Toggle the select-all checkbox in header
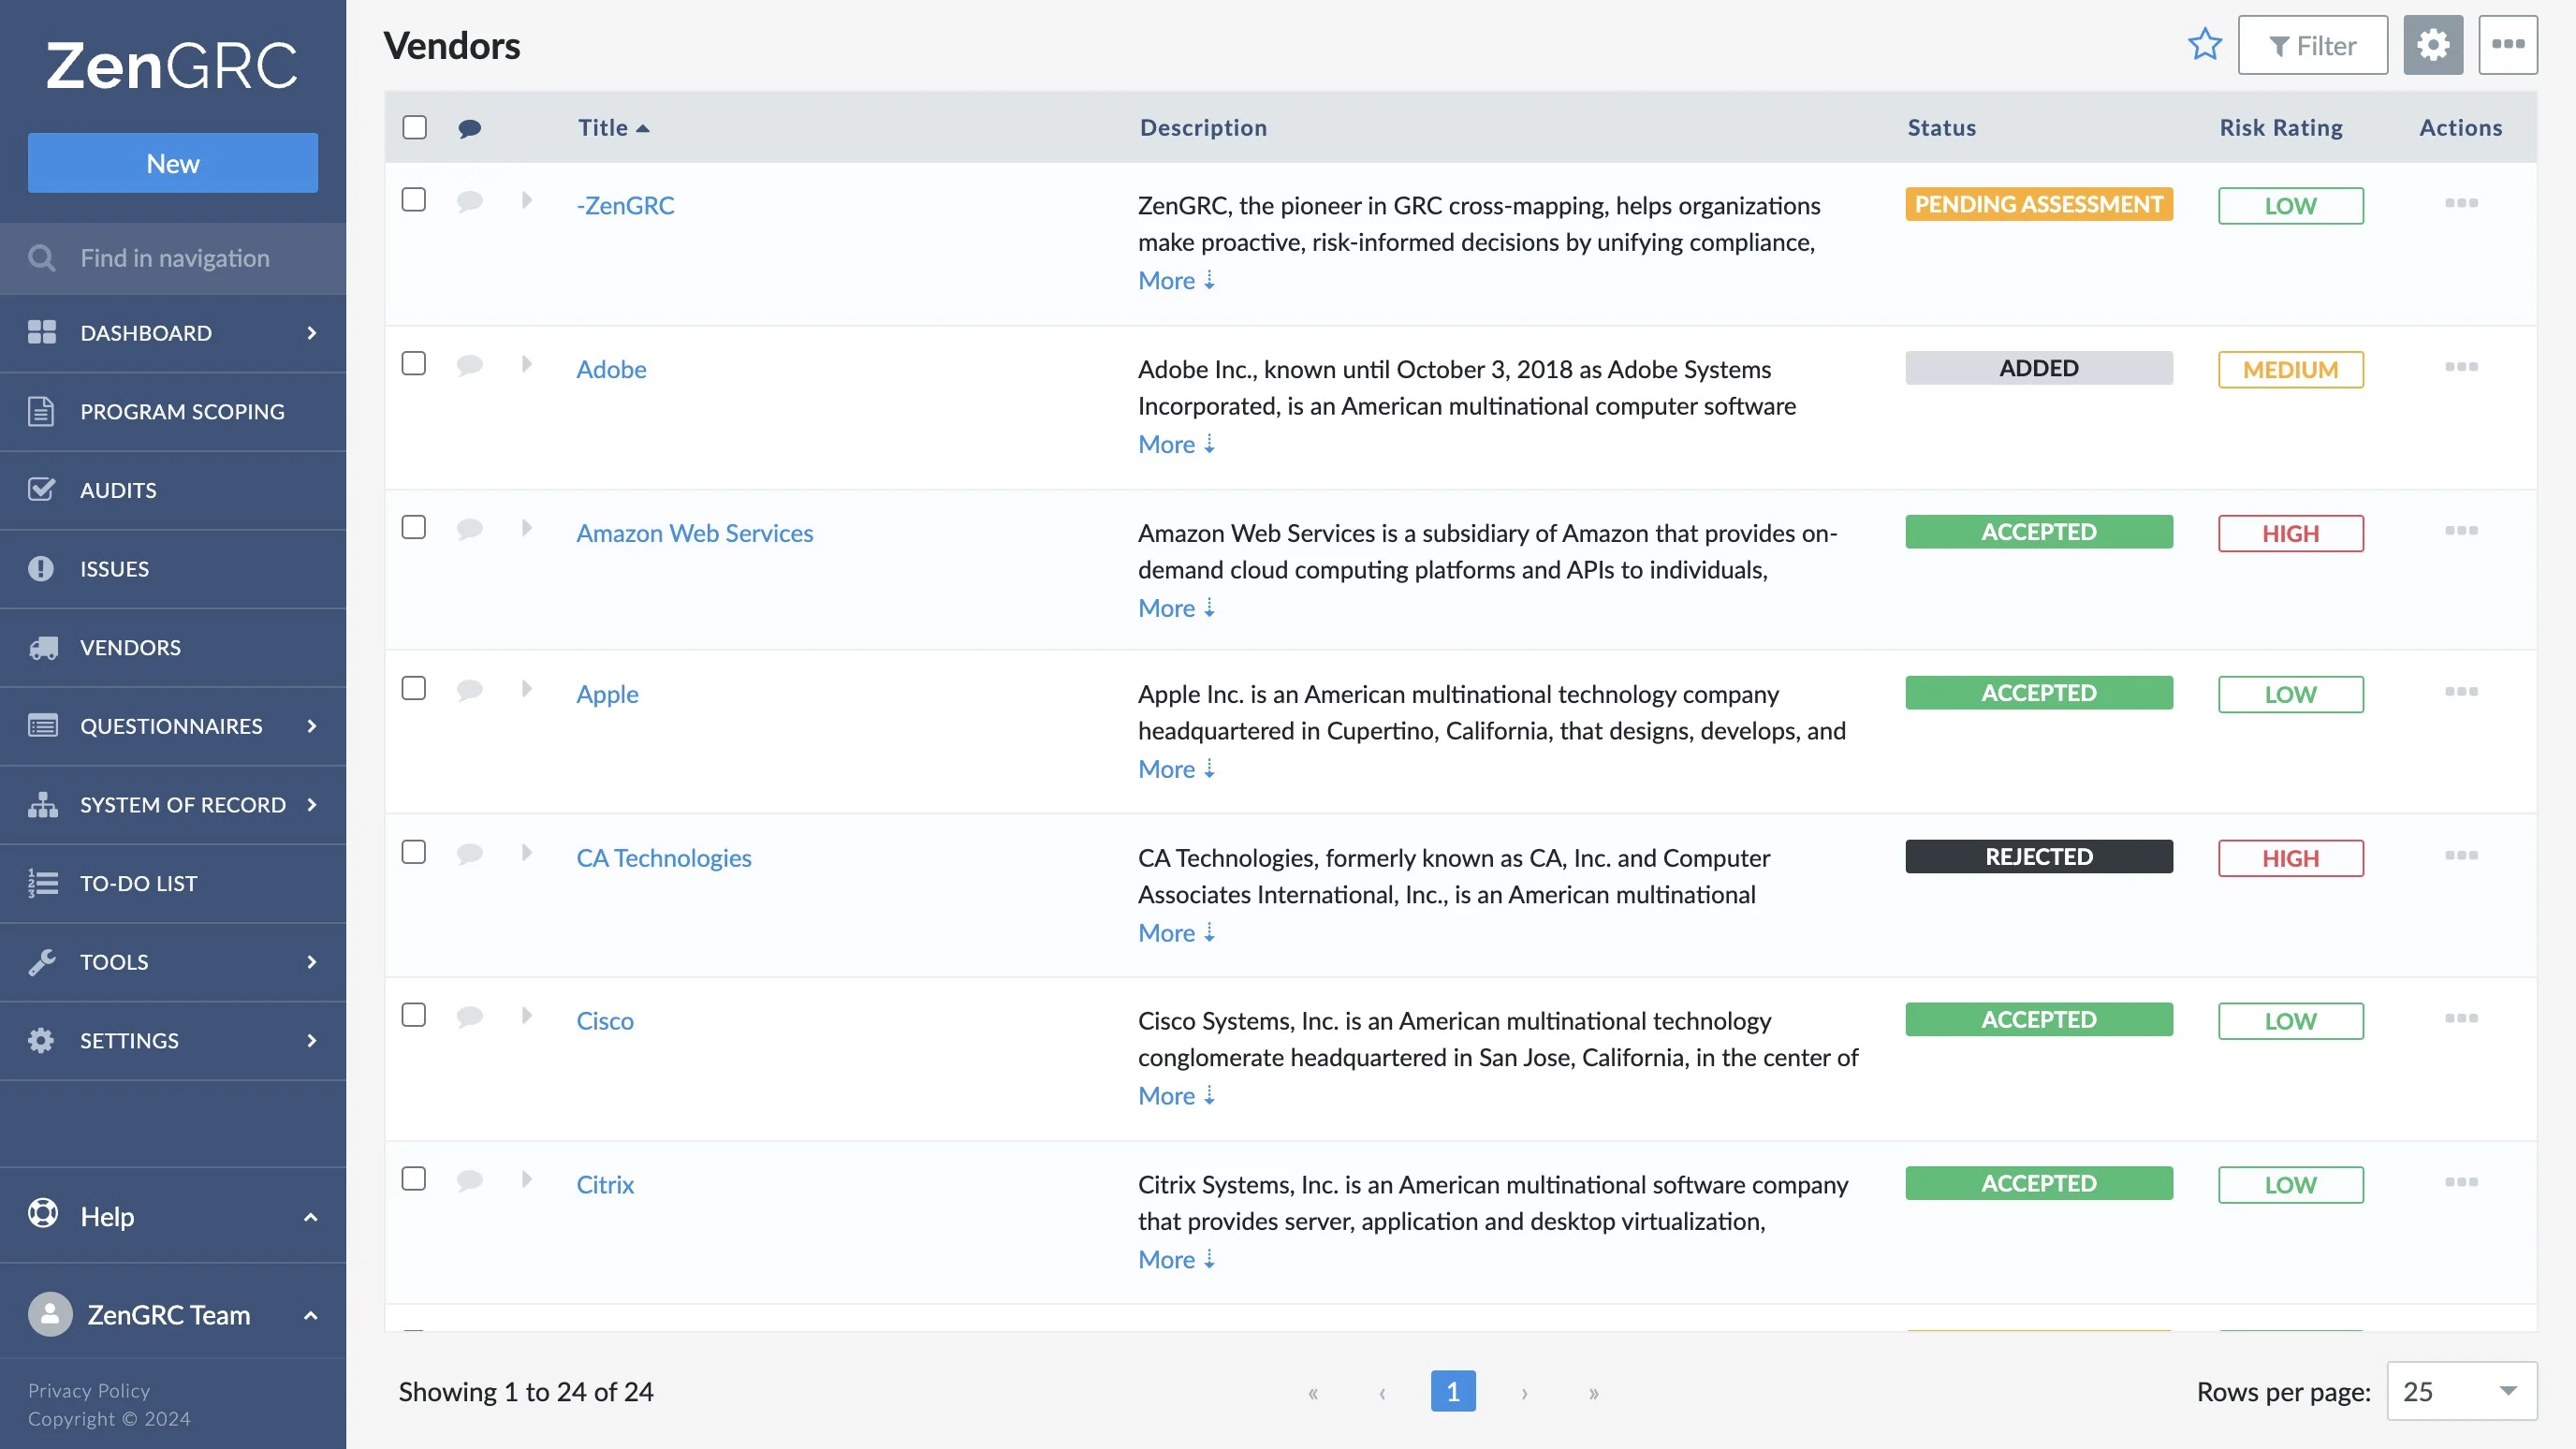 [x=414, y=127]
